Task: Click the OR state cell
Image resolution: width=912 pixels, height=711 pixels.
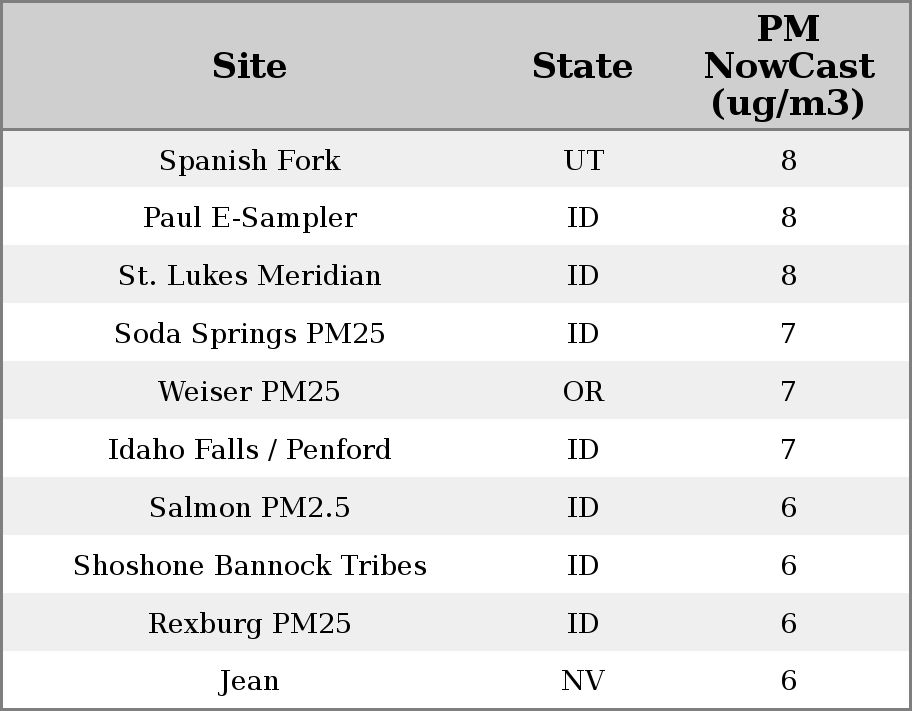Action: coord(583,392)
